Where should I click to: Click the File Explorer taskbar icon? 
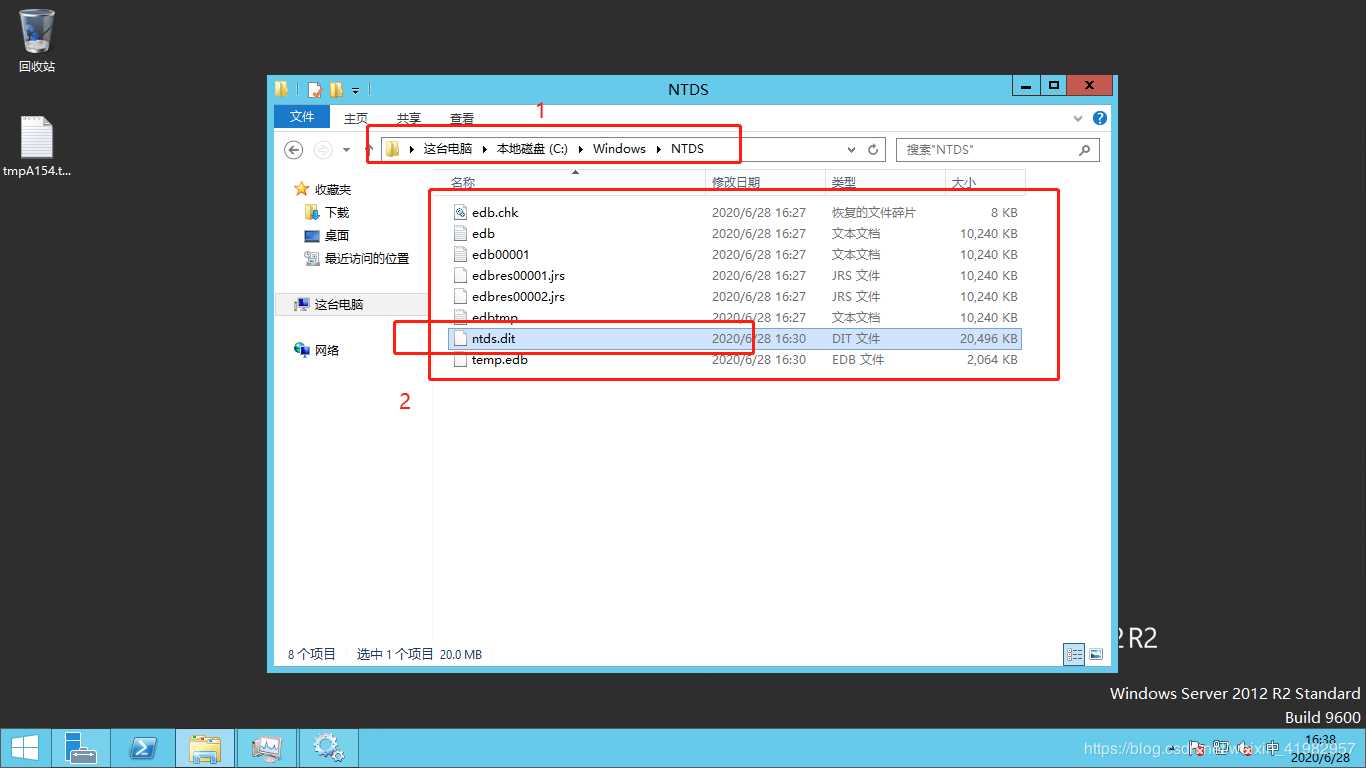pos(205,748)
